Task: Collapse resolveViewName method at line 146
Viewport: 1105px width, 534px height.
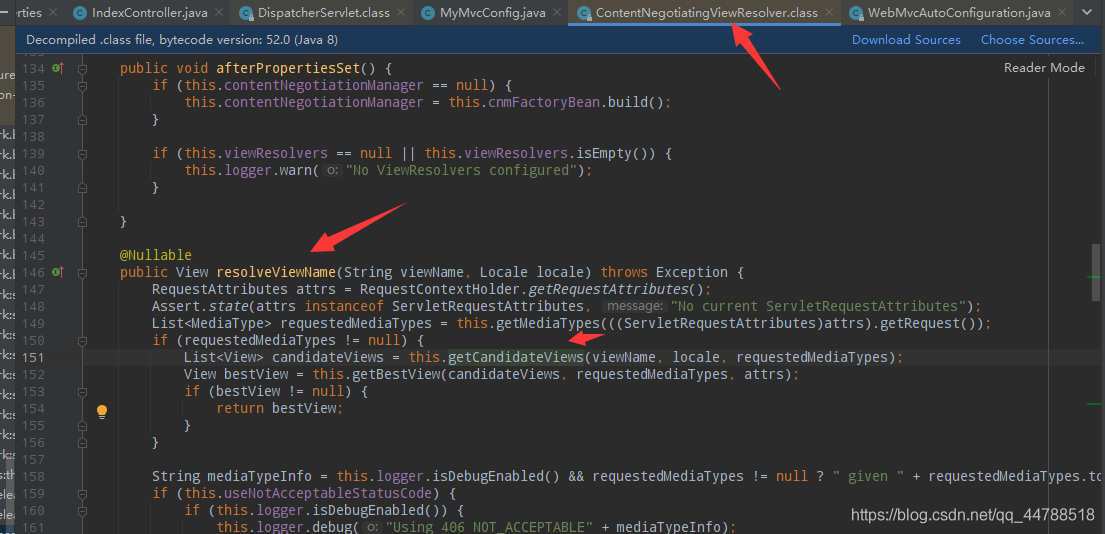Action: pos(82,273)
